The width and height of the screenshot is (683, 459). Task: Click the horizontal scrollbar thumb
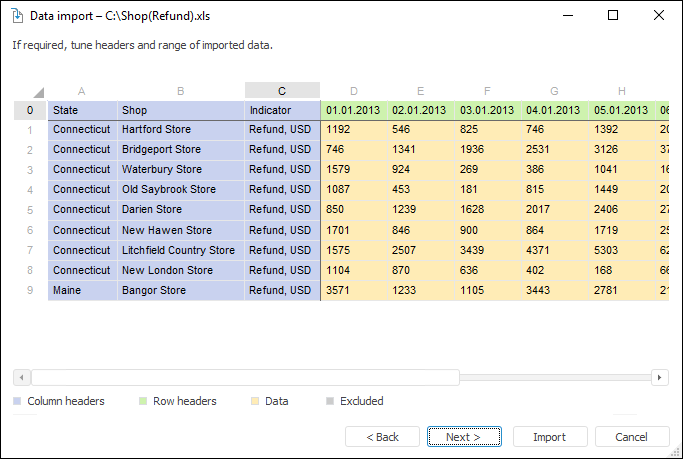pos(245,377)
